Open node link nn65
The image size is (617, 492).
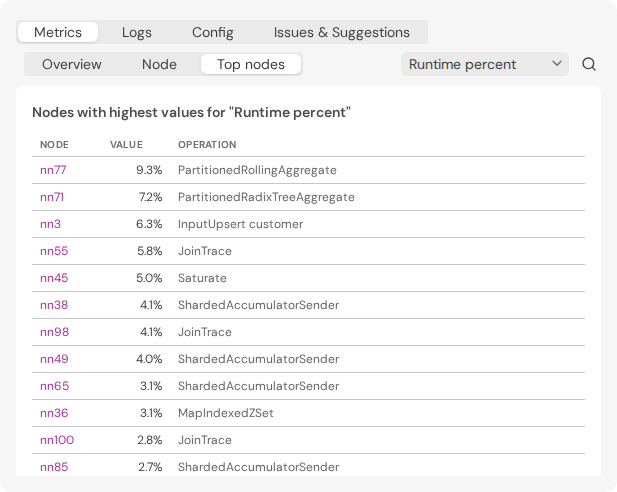tap(54, 386)
